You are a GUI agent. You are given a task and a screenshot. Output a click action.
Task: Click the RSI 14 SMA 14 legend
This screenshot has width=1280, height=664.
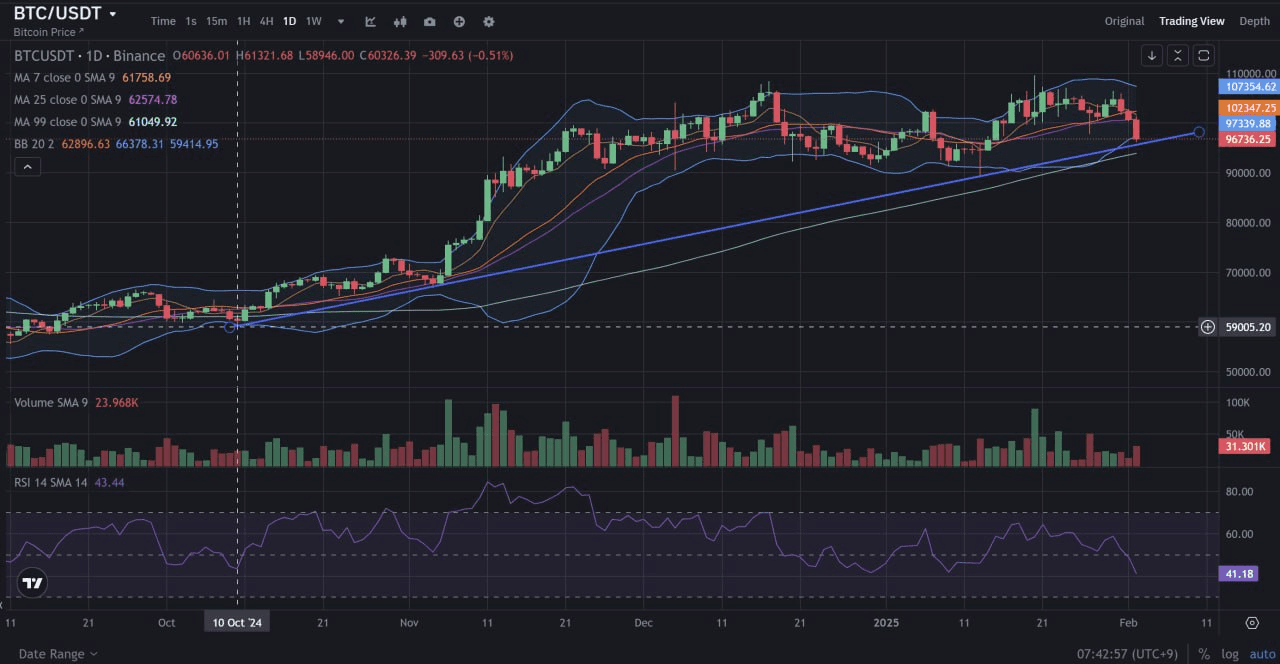[51, 482]
